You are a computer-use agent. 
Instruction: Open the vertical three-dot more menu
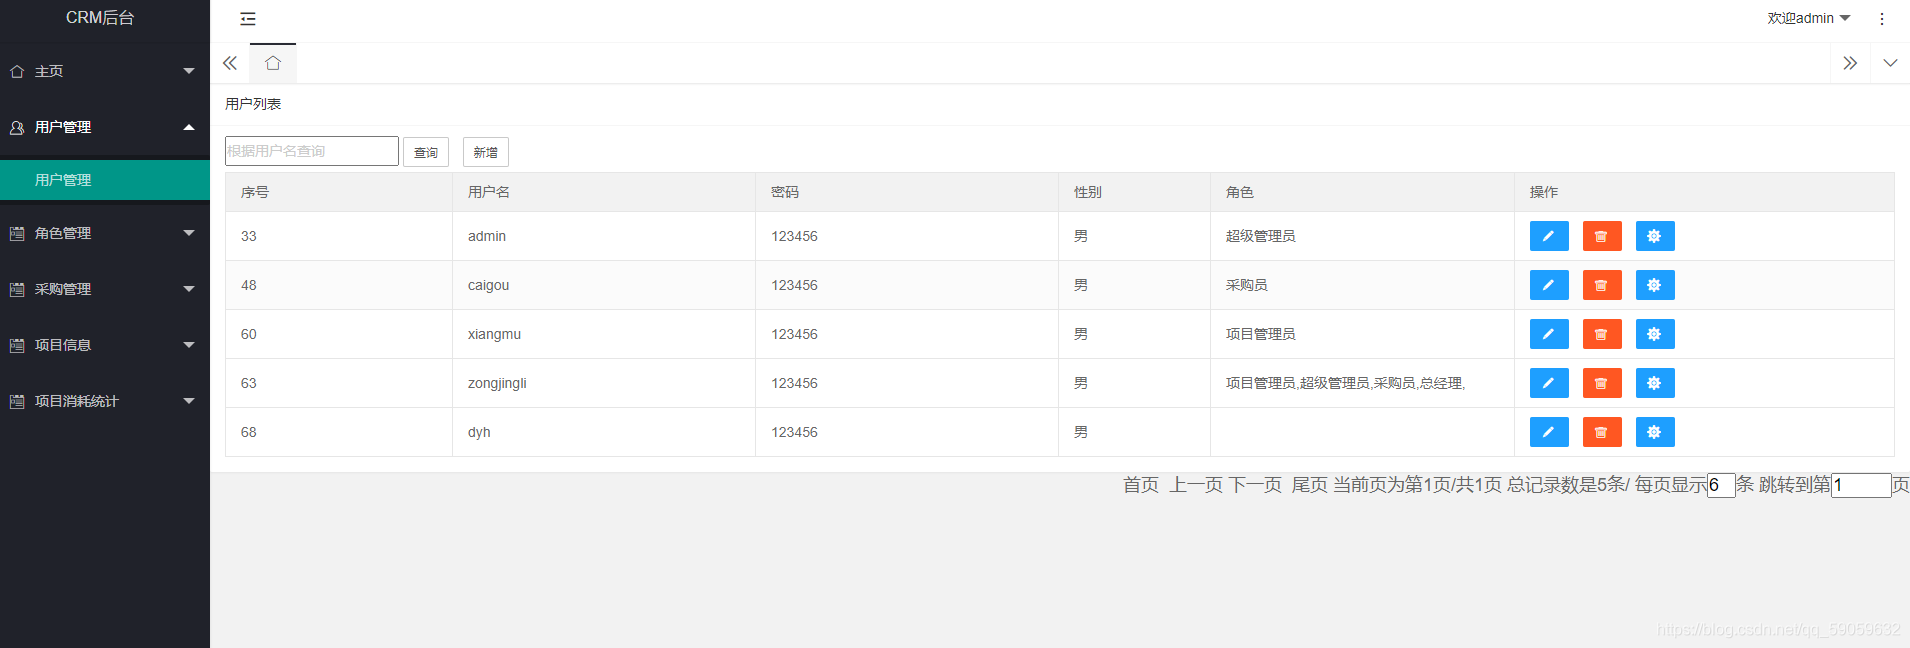coord(1881,19)
